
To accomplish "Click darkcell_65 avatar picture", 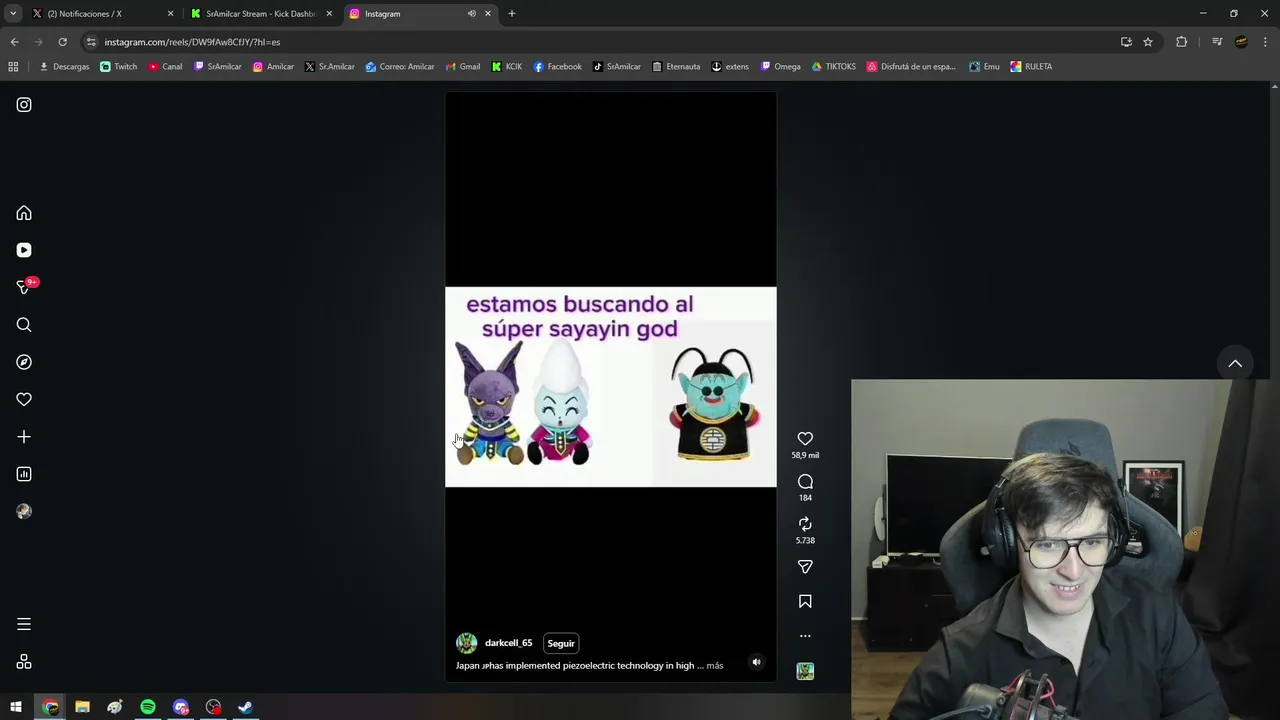I will [x=466, y=643].
